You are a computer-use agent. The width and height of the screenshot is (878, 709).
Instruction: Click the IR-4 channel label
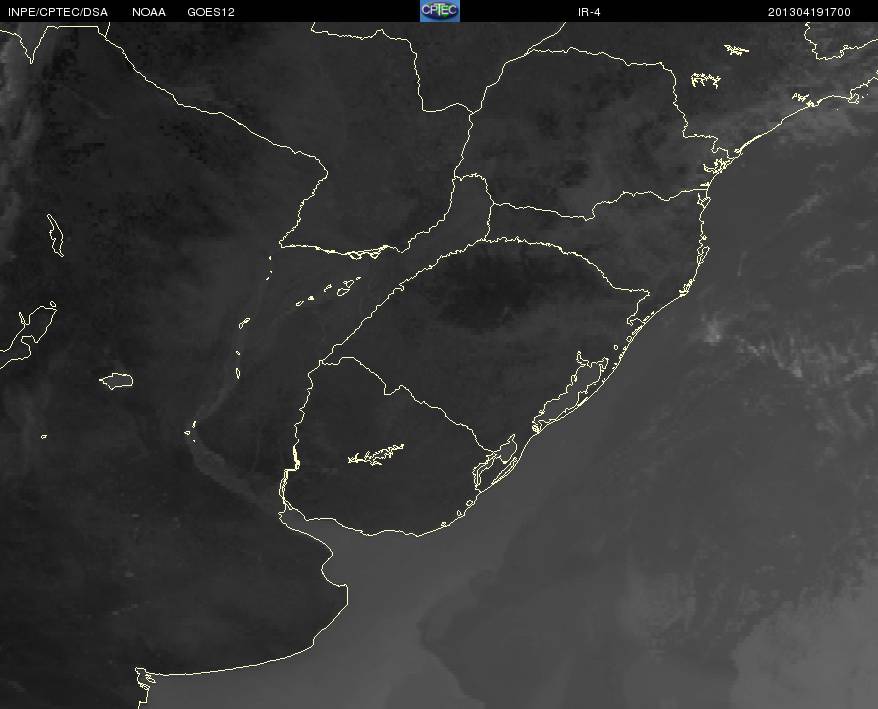tap(589, 12)
